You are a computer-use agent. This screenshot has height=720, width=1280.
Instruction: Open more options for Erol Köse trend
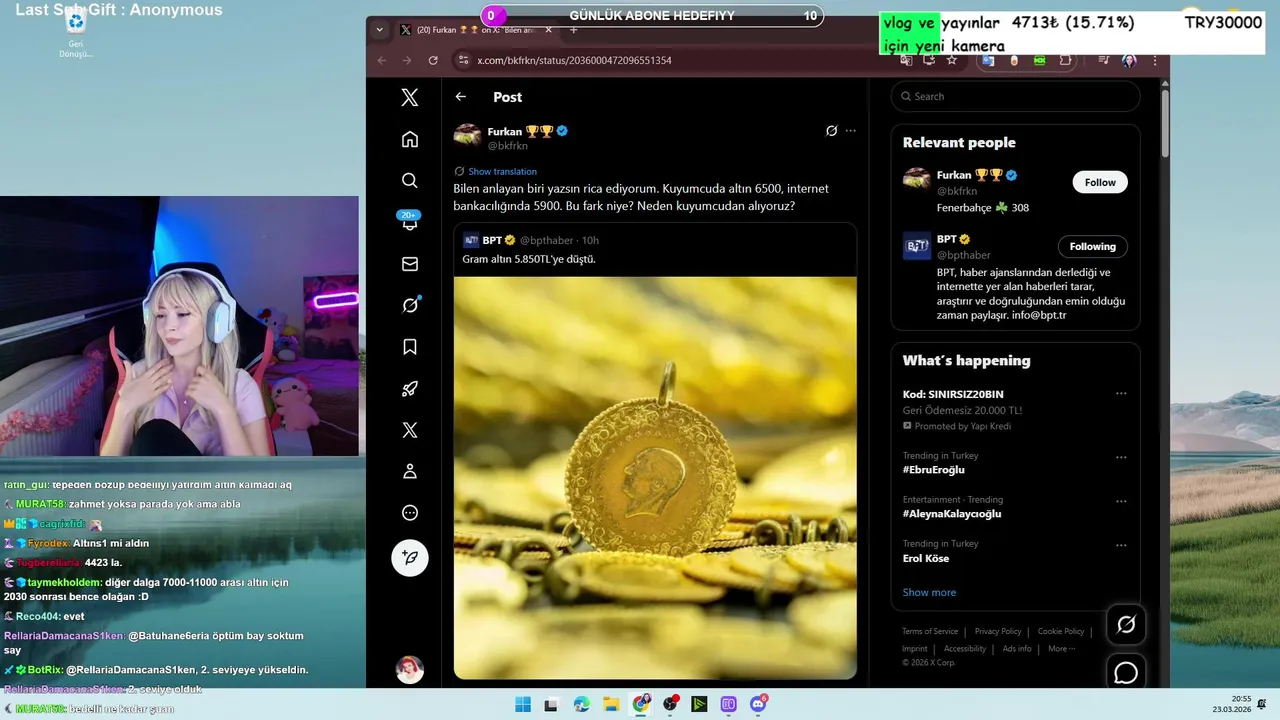[x=1121, y=545]
